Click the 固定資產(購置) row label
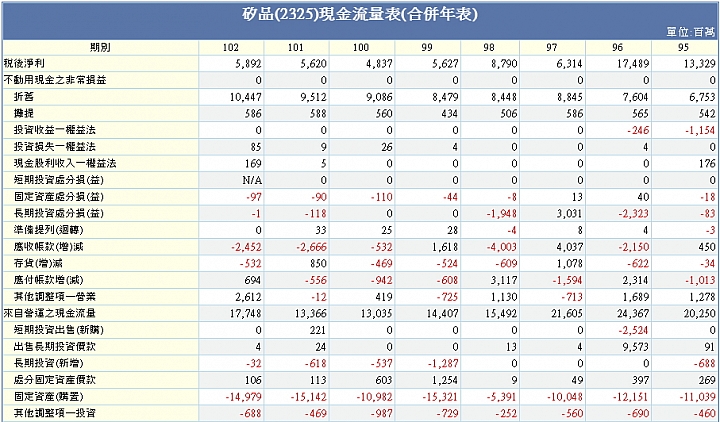Image resolution: width=720 pixels, height=422 pixels. tap(49, 396)
